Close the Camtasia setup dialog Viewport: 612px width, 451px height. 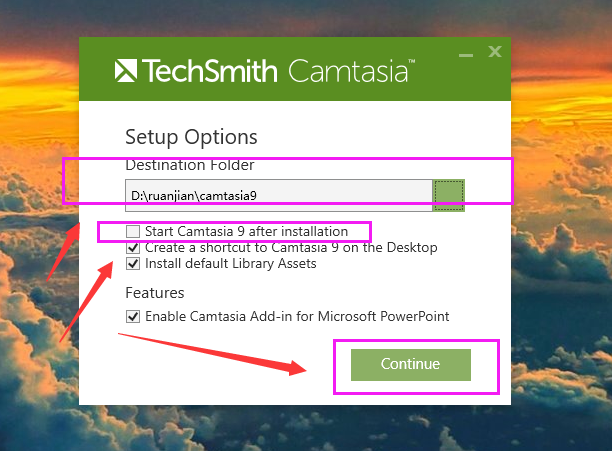click(495, 51)
